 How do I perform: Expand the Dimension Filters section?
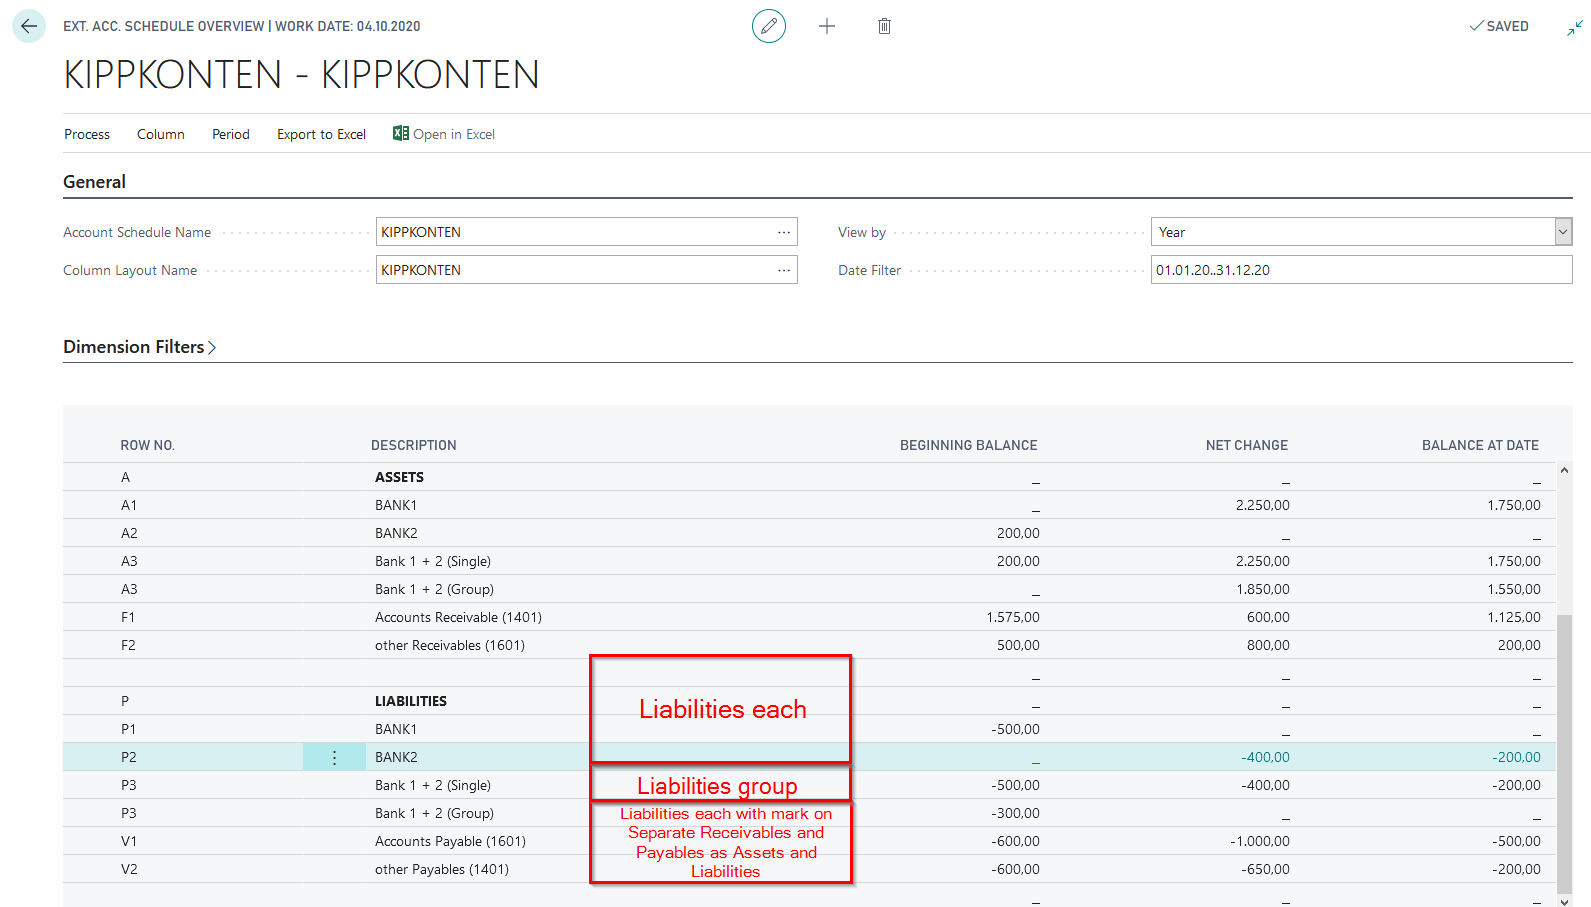[x=139, y=347]
